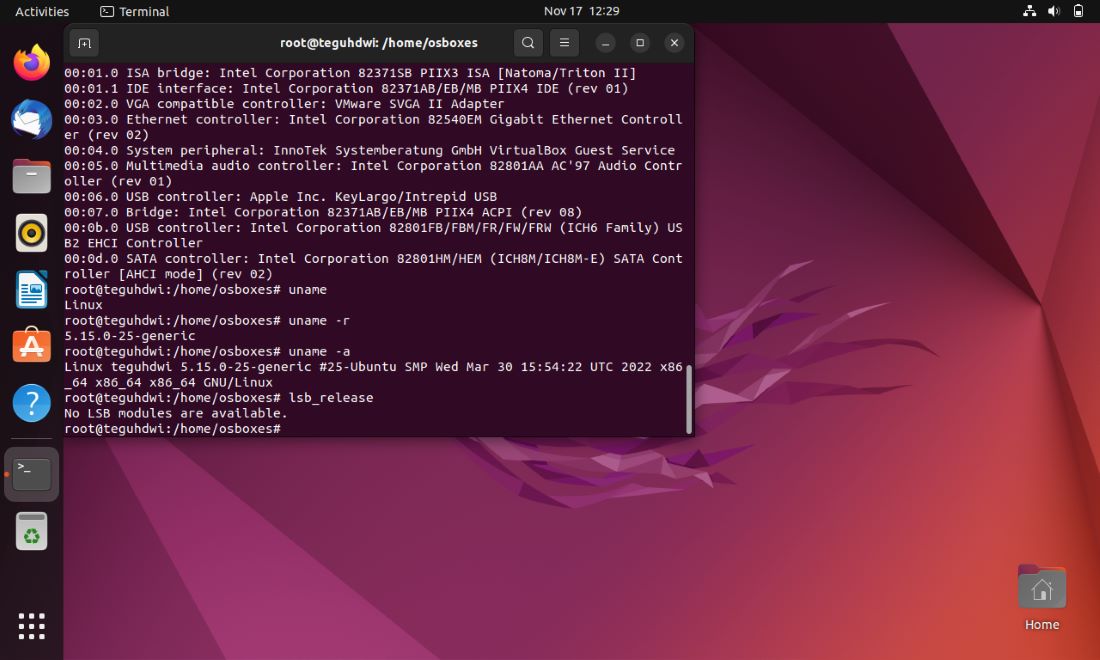Maximize the terminal window
Viewport: 1100px width, 660px height.
click(640, 43)
